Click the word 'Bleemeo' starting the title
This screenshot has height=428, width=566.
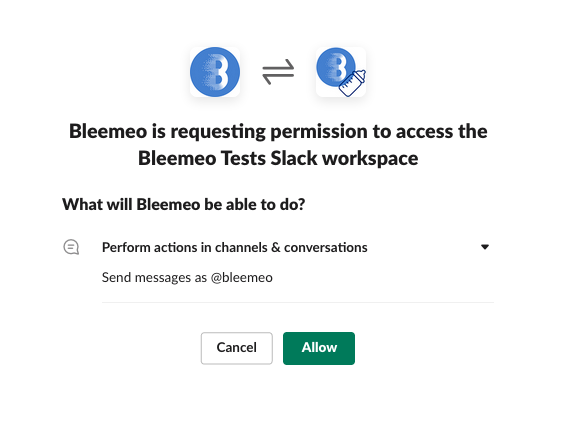pyautogui.click(x=108, y=131)
